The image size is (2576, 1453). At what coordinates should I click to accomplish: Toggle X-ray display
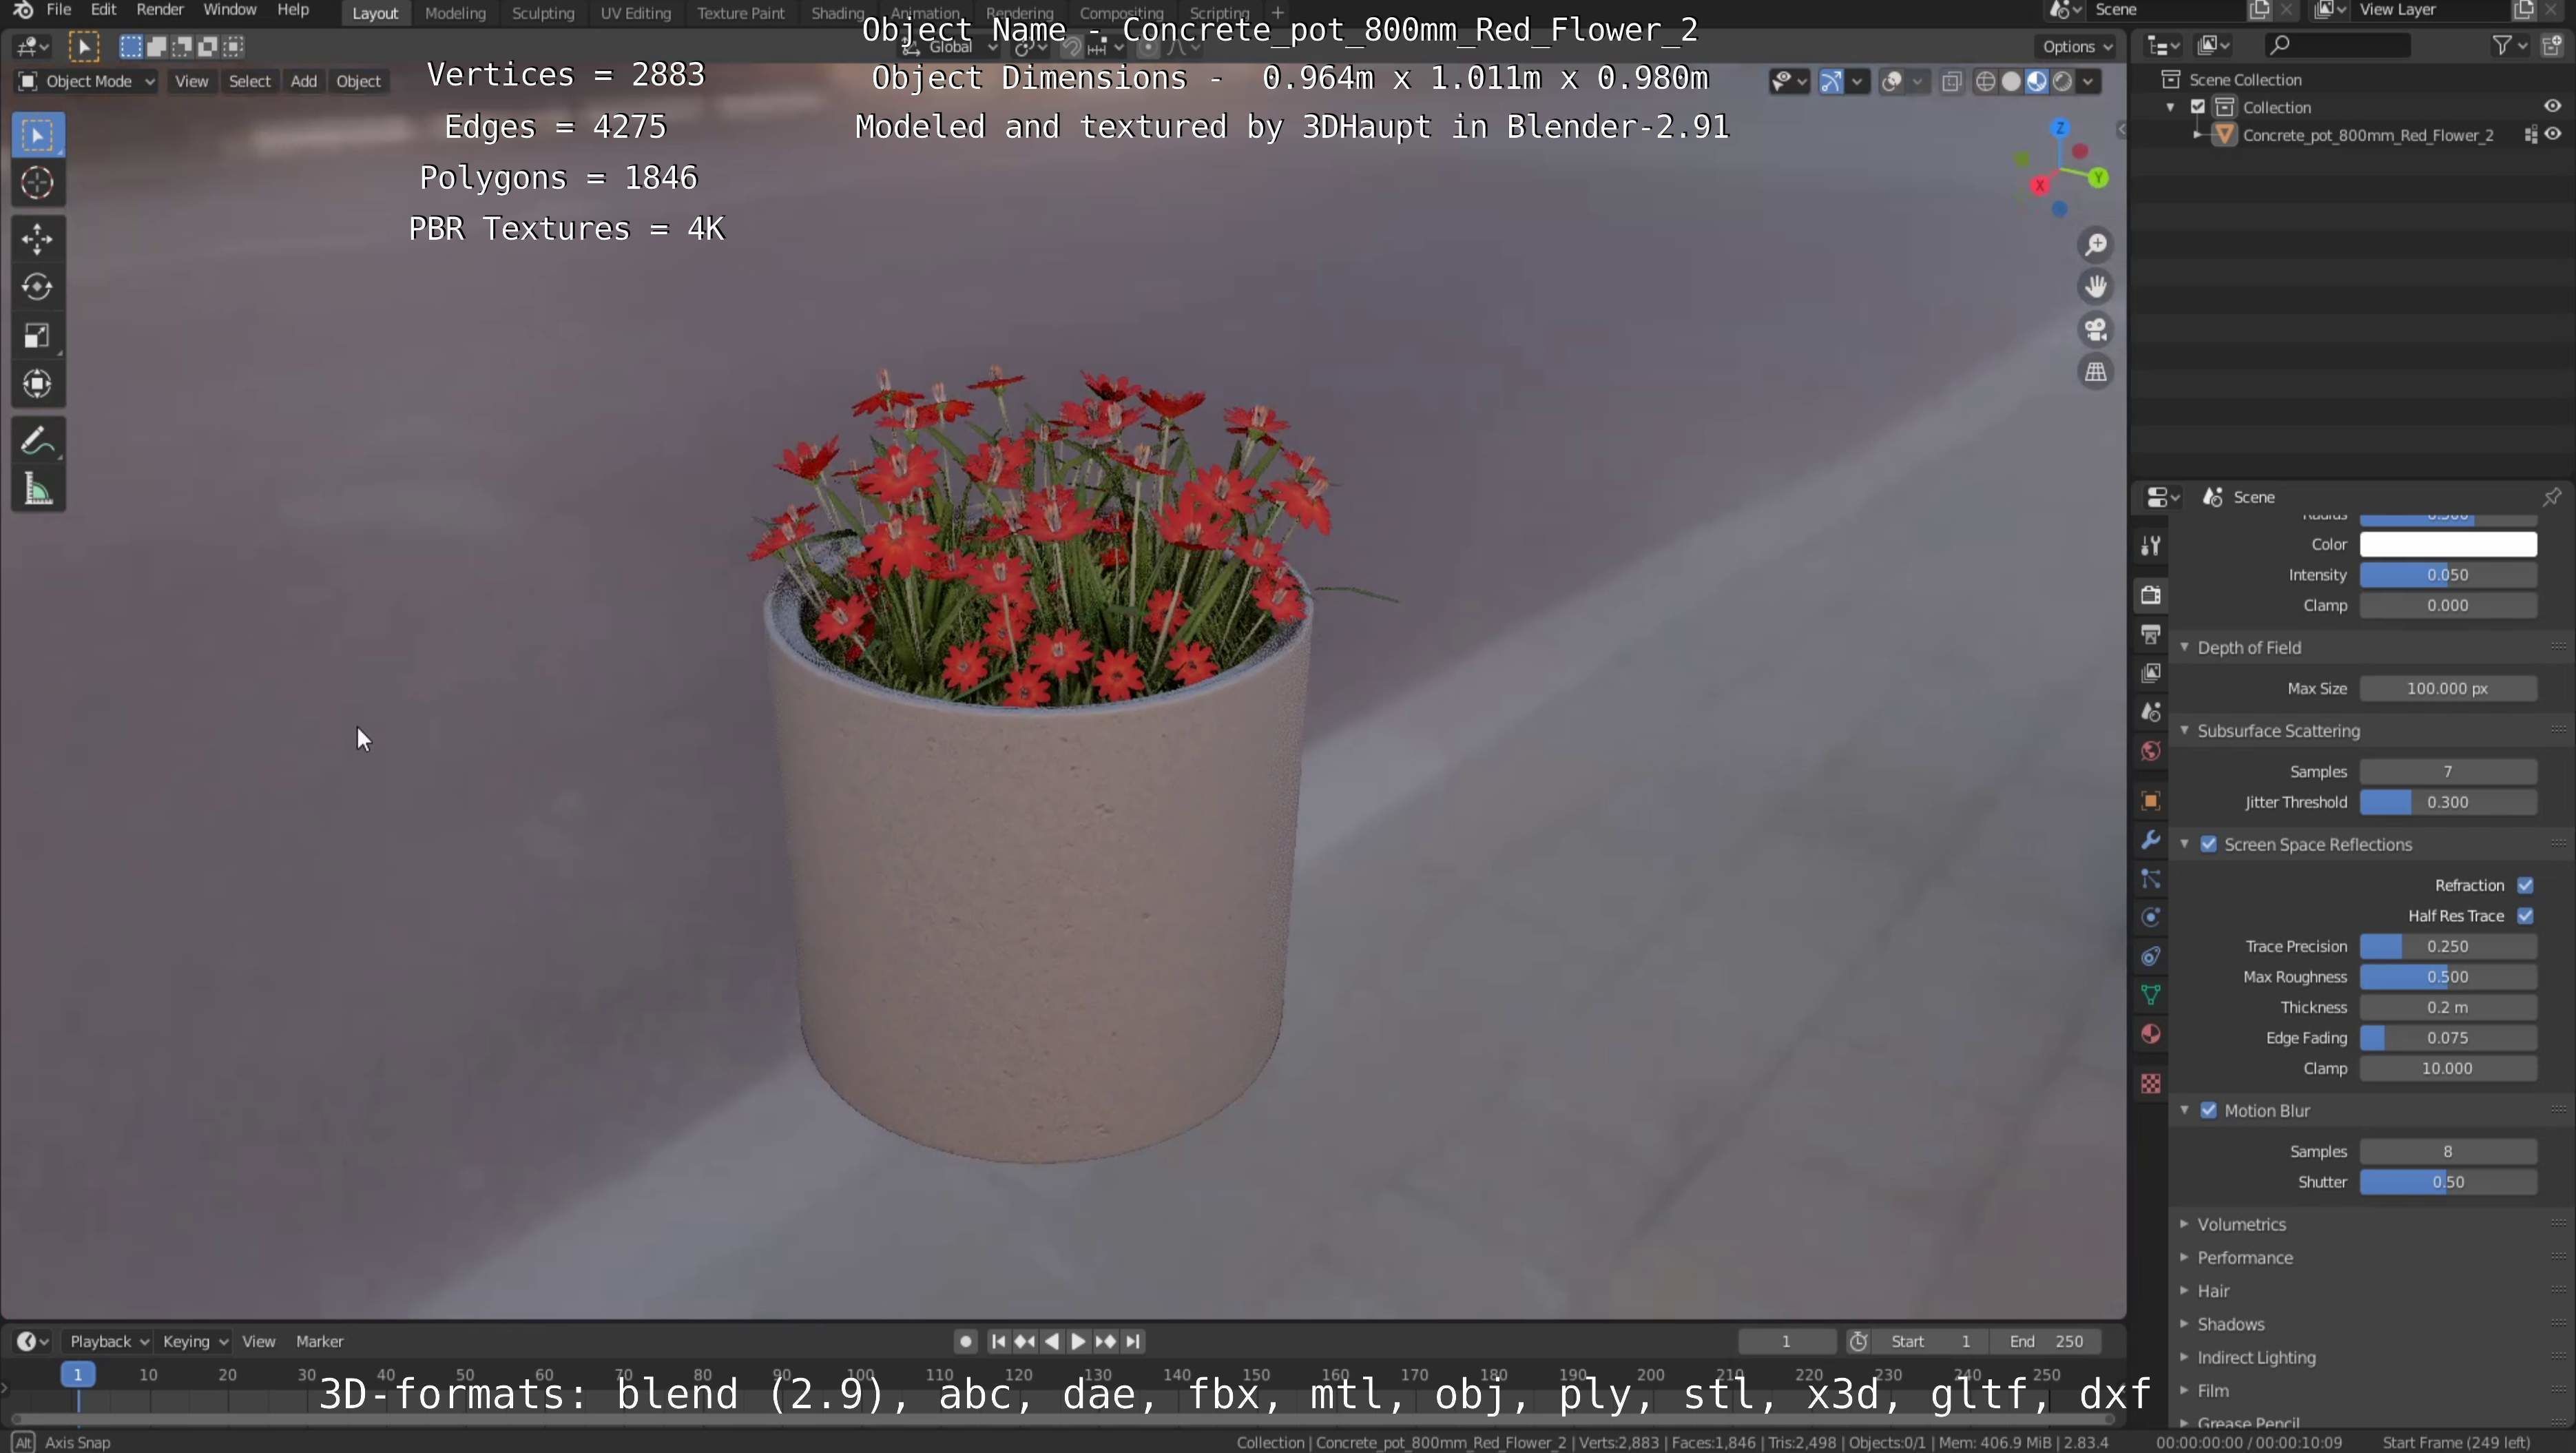pos(1951,82)
